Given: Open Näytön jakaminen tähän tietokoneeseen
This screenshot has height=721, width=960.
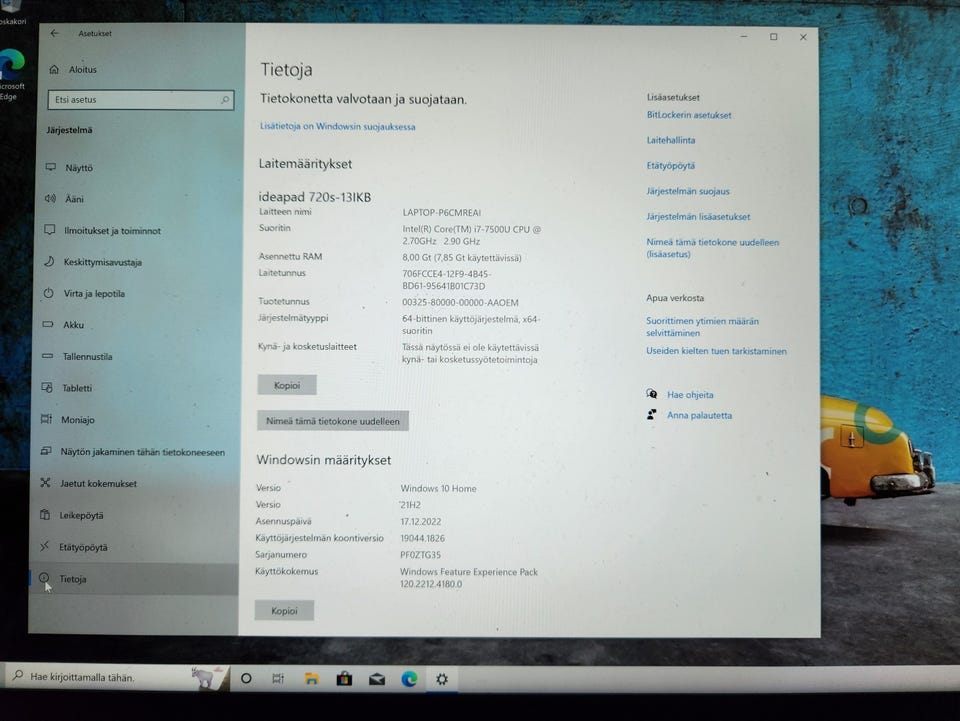Looking at the screenshot, I should point(133,452).
